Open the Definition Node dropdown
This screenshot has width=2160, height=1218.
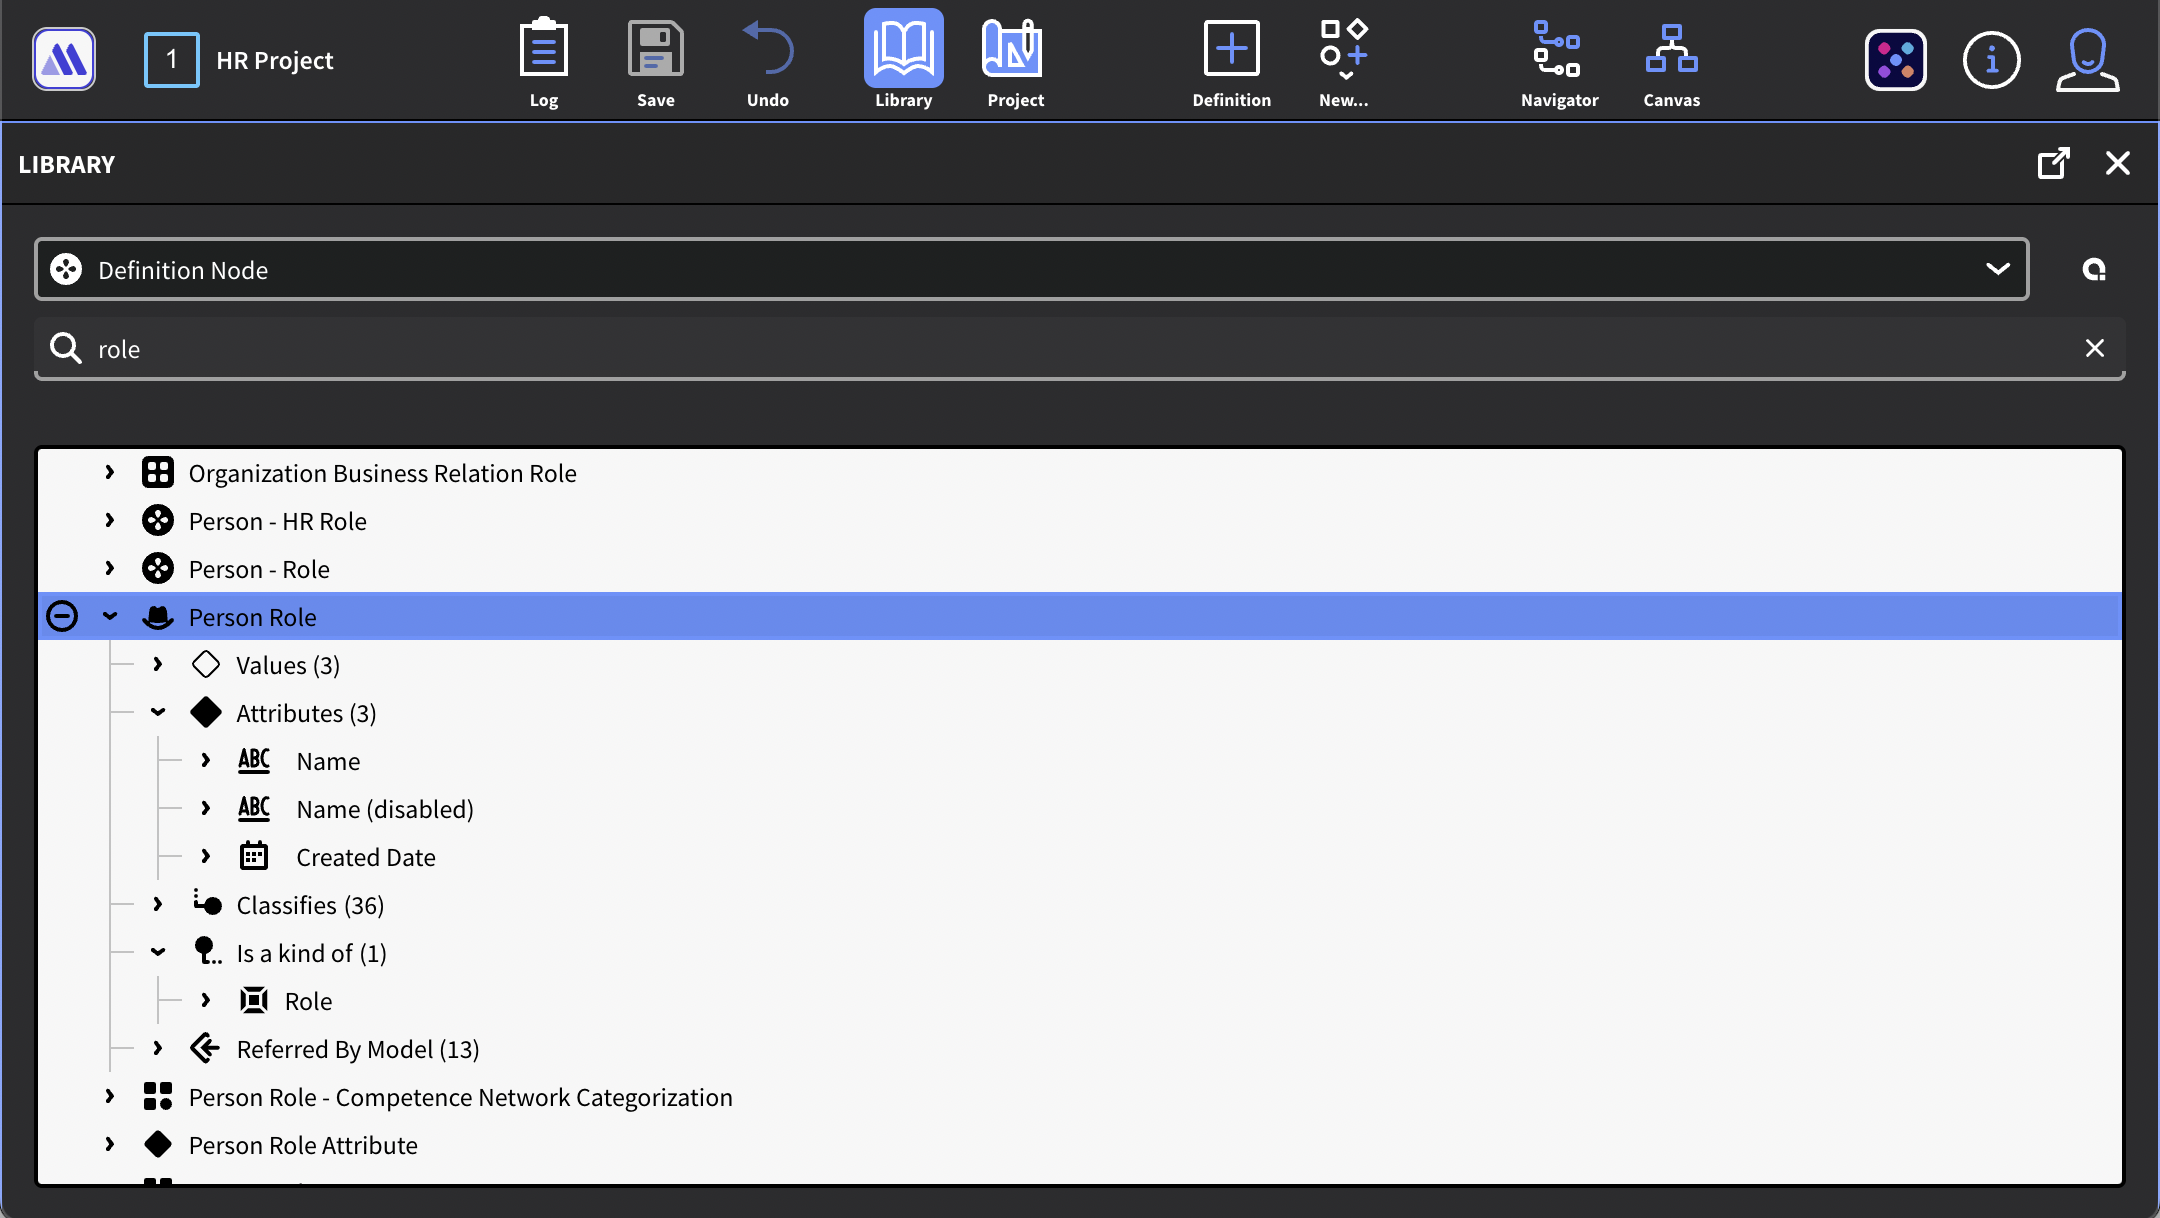point(1996,269)
